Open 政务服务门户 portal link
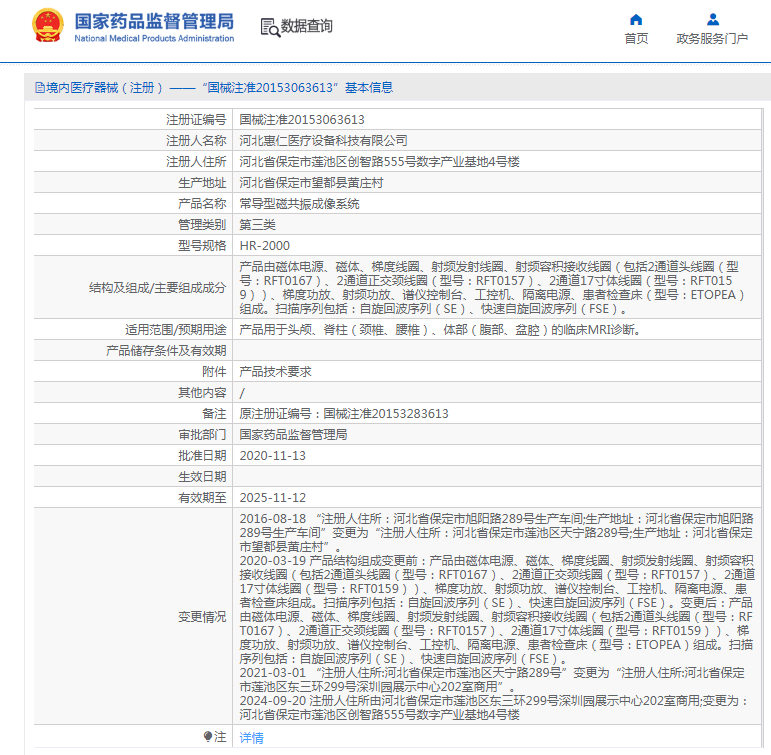This screenshot has height=755, width=771. click(712, 38)
